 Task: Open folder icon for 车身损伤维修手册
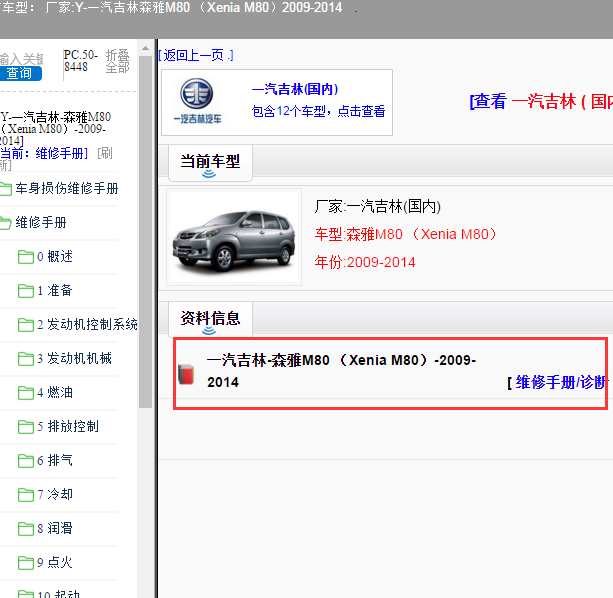pos(5,189)
